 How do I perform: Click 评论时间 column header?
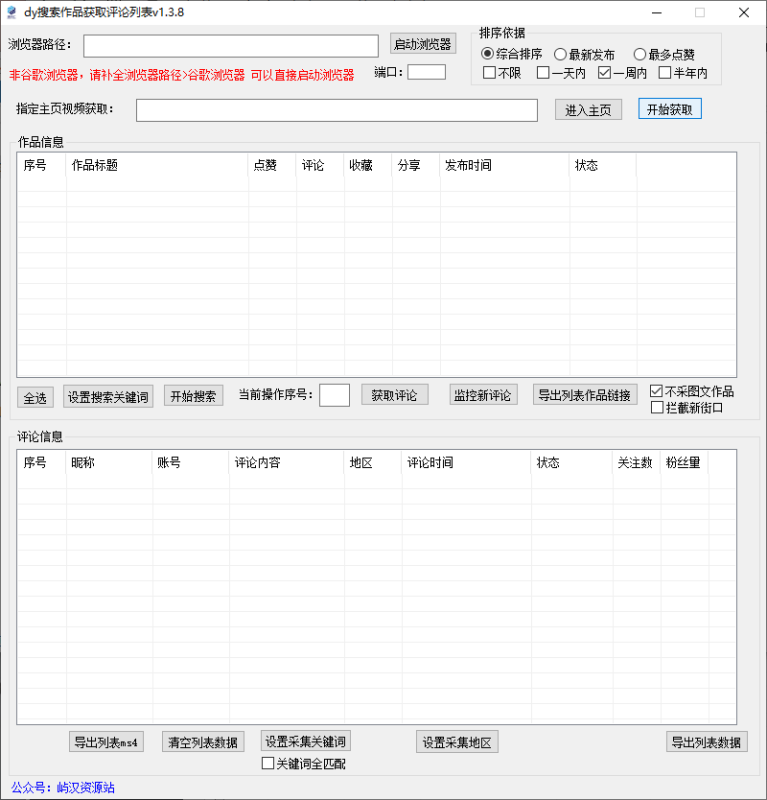[x=466, y=463]
